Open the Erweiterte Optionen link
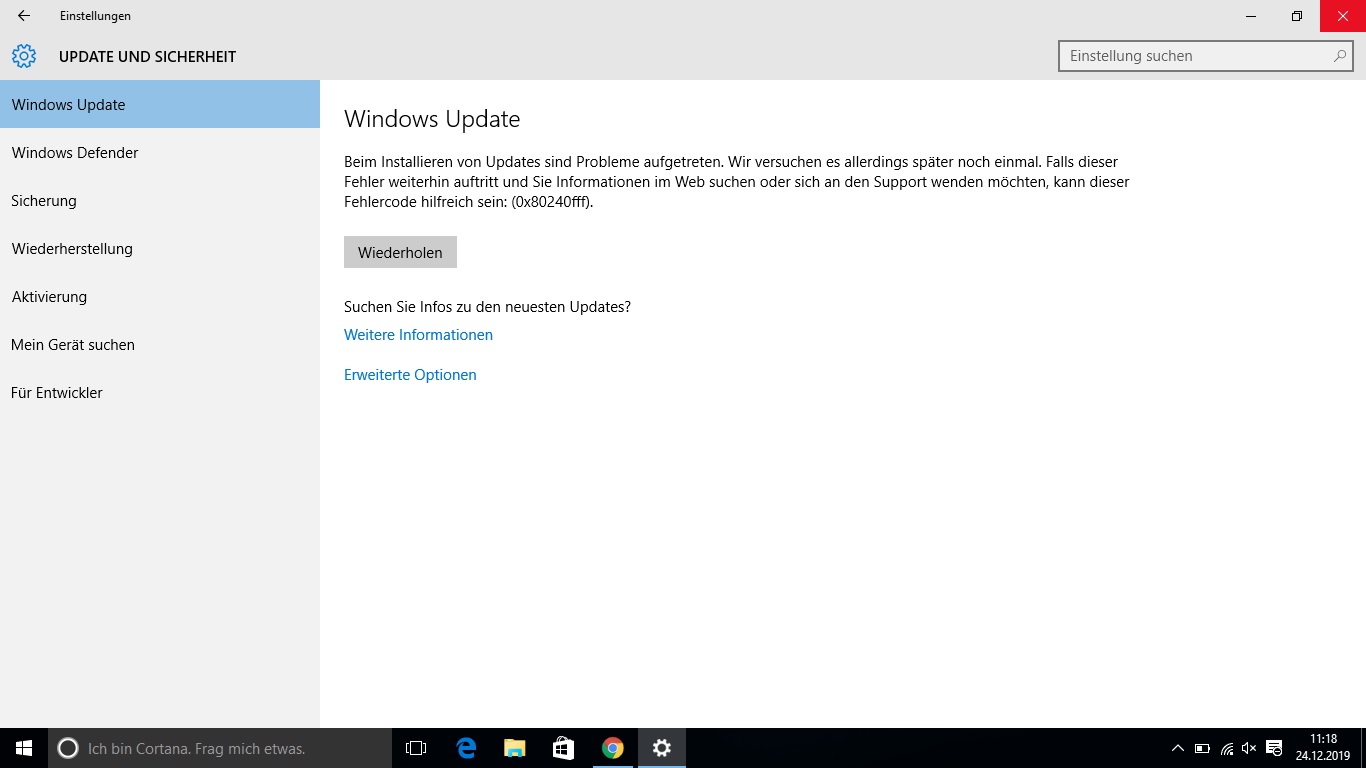Image resolution: width=1366 pixels, height=768 pixels. pyautogui.click(x=410, y=375)
